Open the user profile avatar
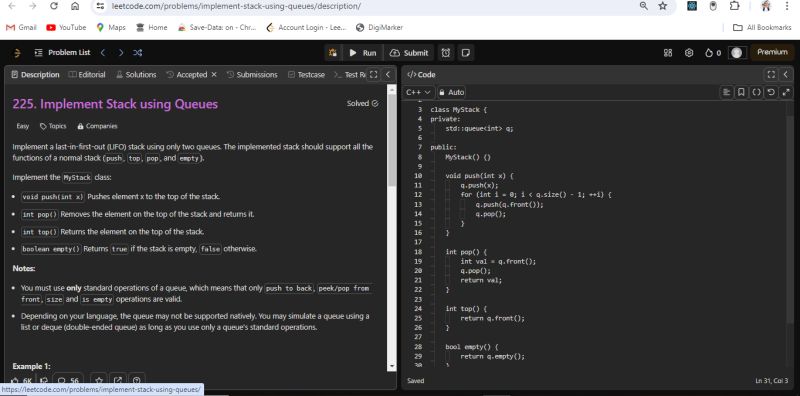 [736, 53]
